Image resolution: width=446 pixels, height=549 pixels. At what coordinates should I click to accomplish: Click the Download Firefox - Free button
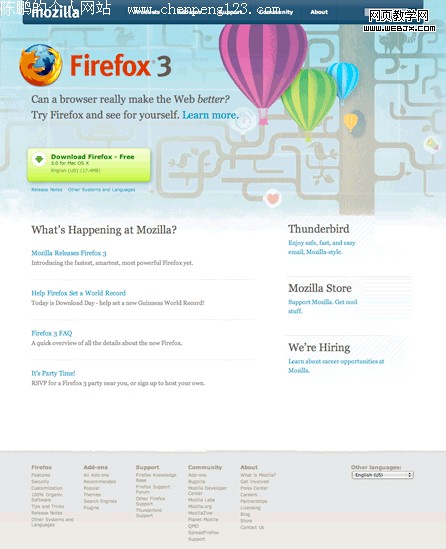click(89, 165)
